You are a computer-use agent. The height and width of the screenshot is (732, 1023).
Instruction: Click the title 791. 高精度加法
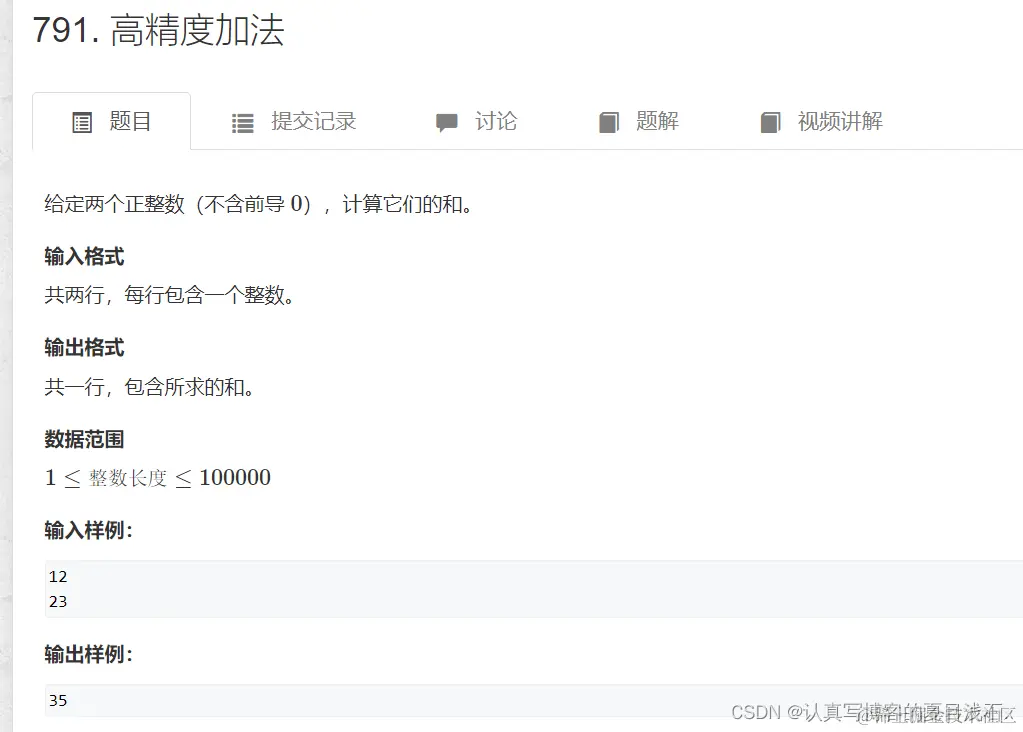(x=159, y=31)
